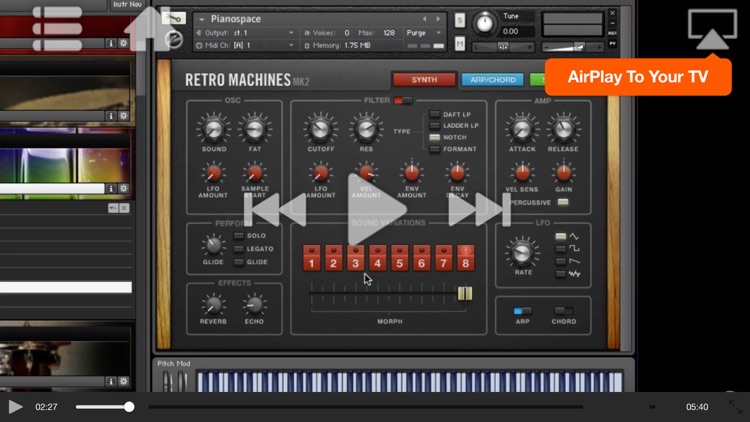Click the red SAMPLE START knob

tap(255, 173)
